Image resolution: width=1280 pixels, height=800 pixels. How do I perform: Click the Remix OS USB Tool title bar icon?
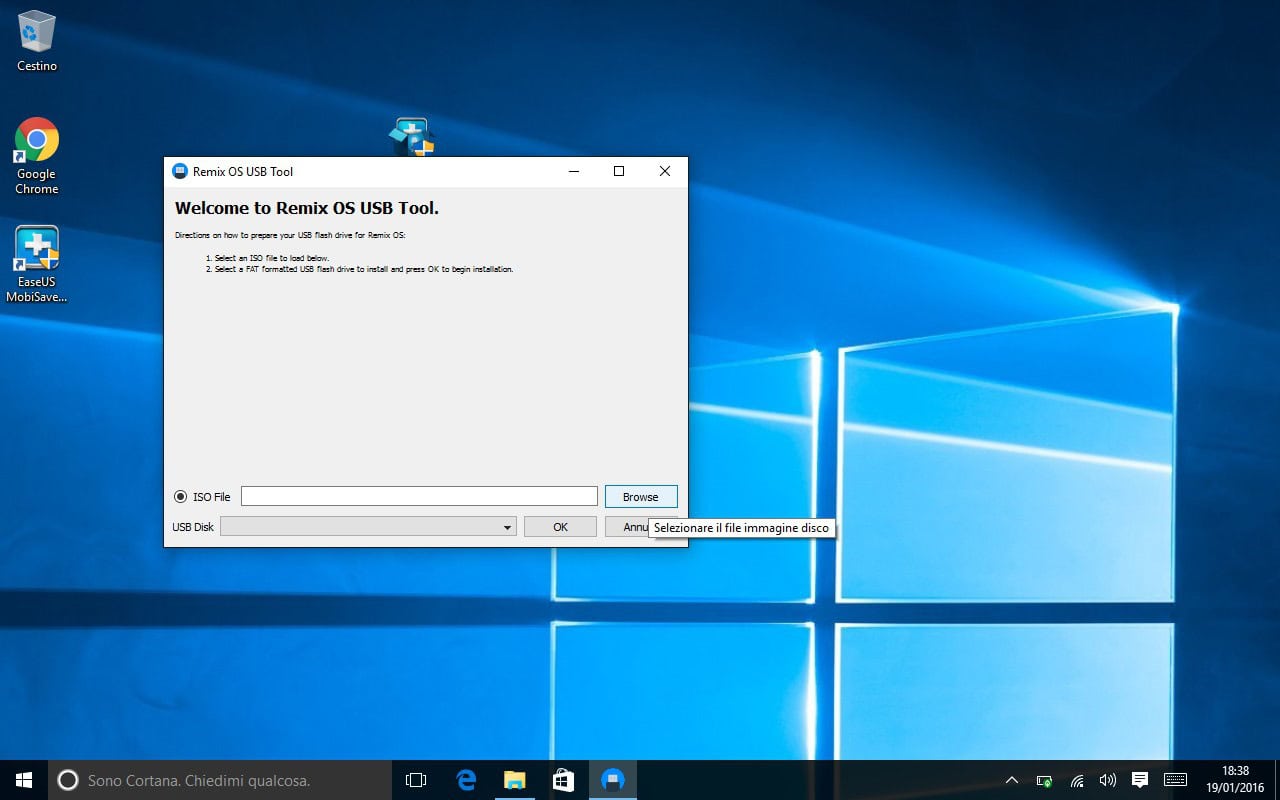pyautogui.click(x=180, y=171)
